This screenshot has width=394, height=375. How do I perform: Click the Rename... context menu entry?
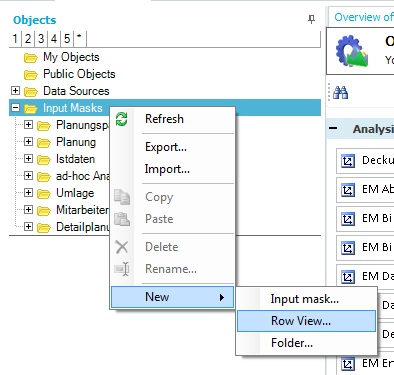173,269
